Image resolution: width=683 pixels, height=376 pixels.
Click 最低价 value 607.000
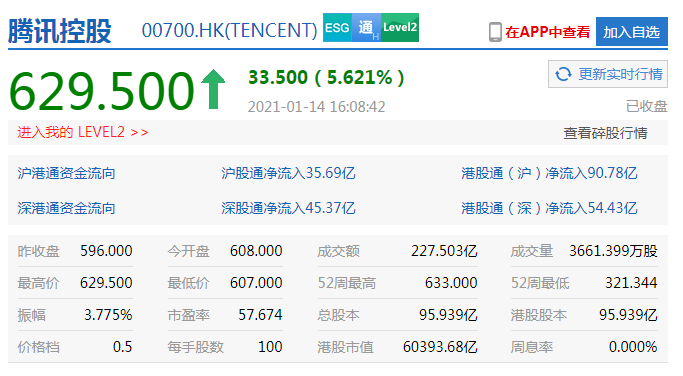[x=256, y=283]
